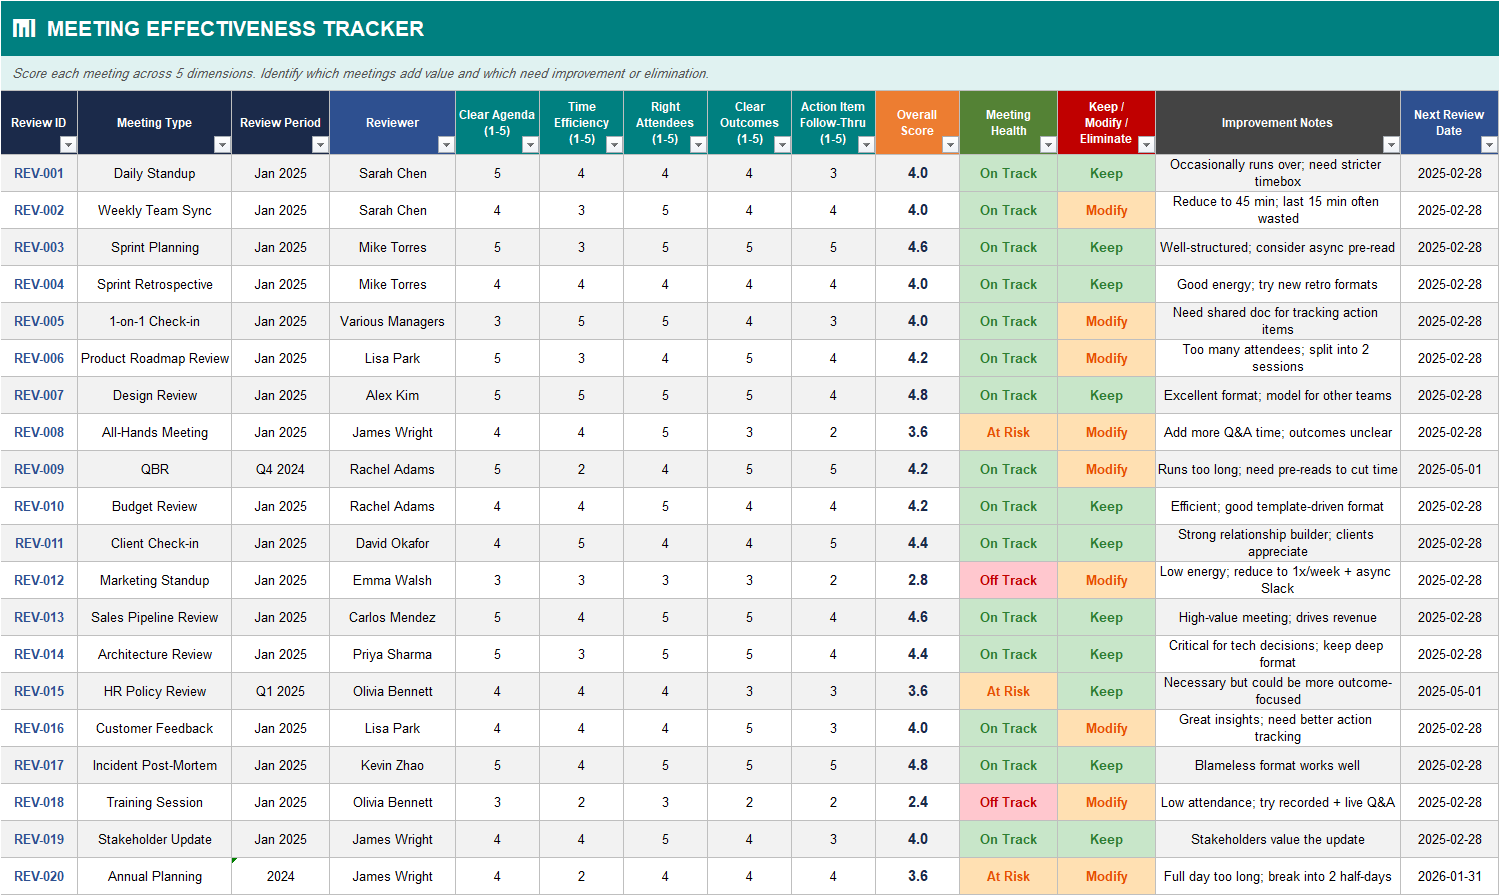1499x895 pixels.
Task: Select the On Track cell for Sprint Planning
Action: [1007, 247]
